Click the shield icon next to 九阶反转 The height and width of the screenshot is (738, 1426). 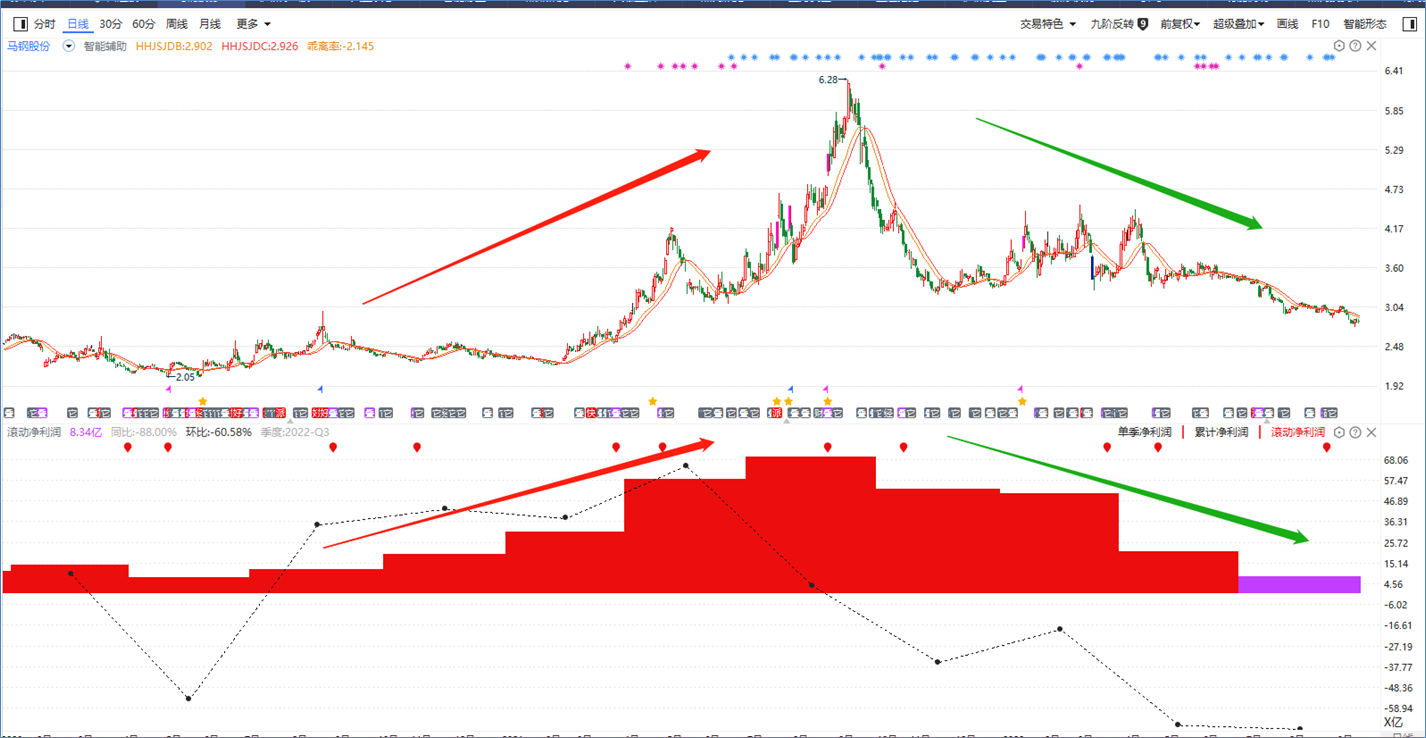point(1143,24)
